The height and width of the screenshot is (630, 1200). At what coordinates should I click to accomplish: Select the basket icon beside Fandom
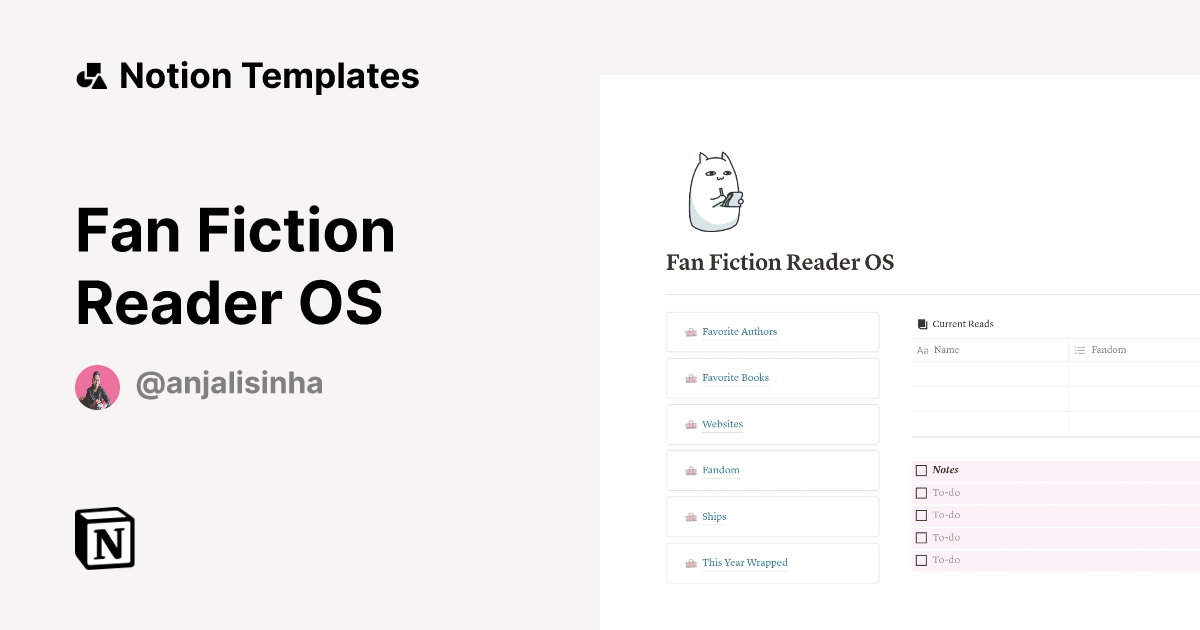(689, 470)
